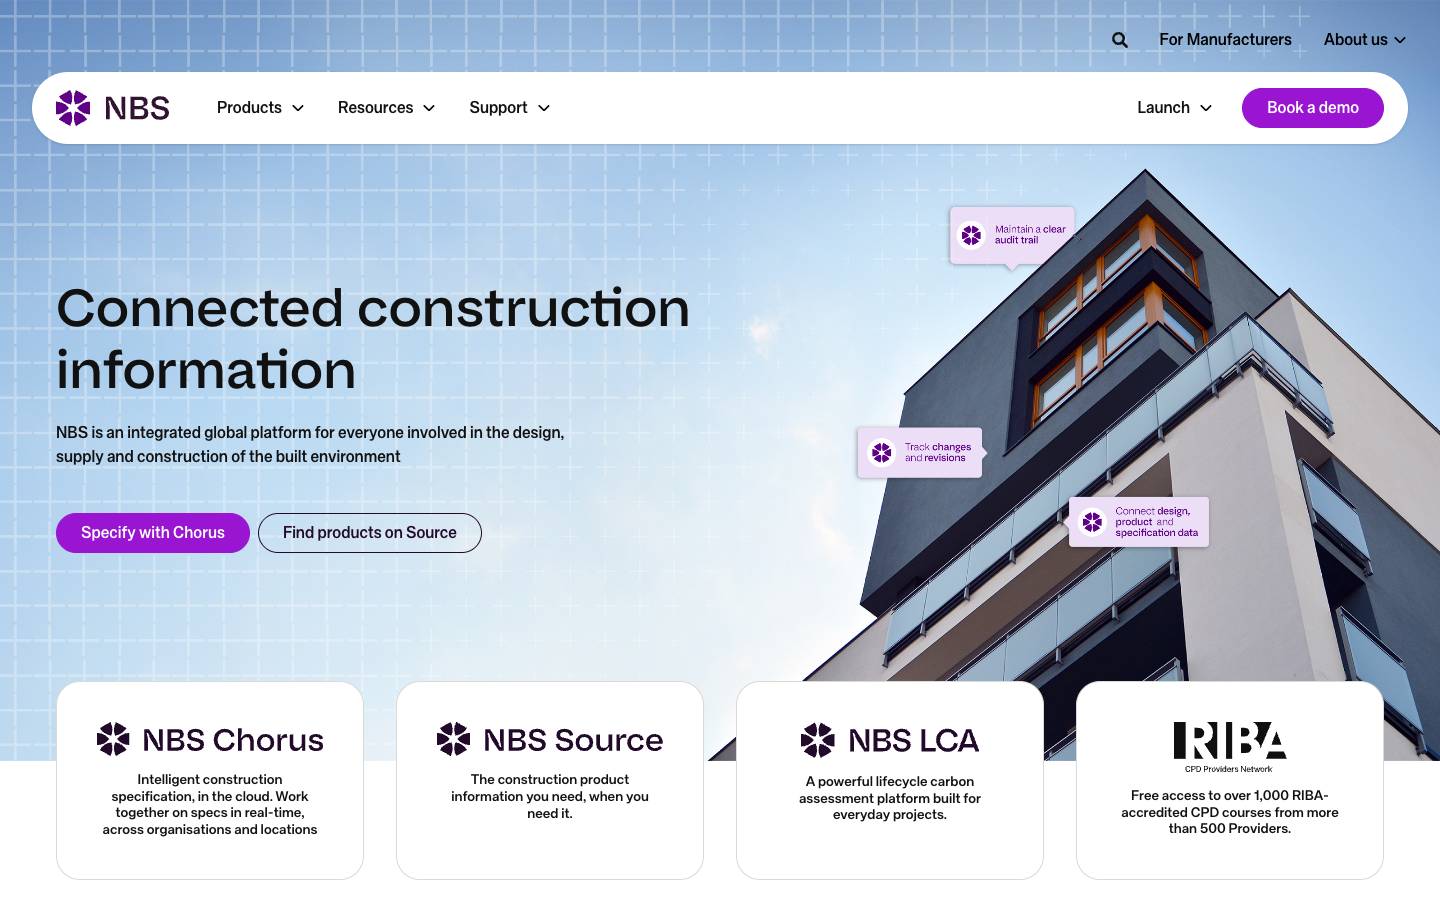Expand the Products dropdown menu
Viewport: 1440px width, 900px height.
[x=260, y=108]
